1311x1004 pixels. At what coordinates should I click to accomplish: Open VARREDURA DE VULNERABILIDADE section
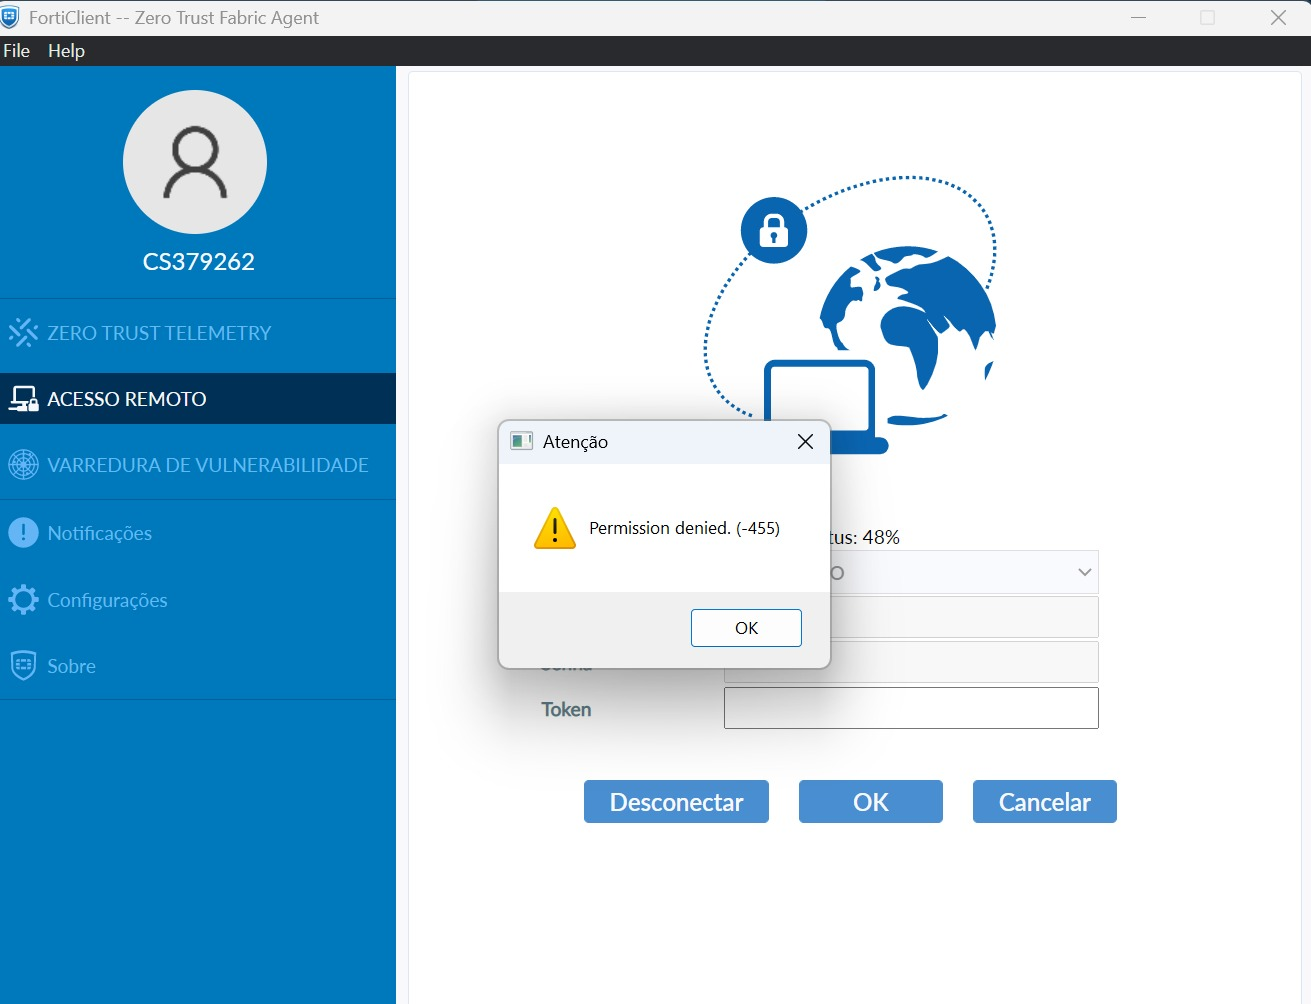click(x=198, y=465)
